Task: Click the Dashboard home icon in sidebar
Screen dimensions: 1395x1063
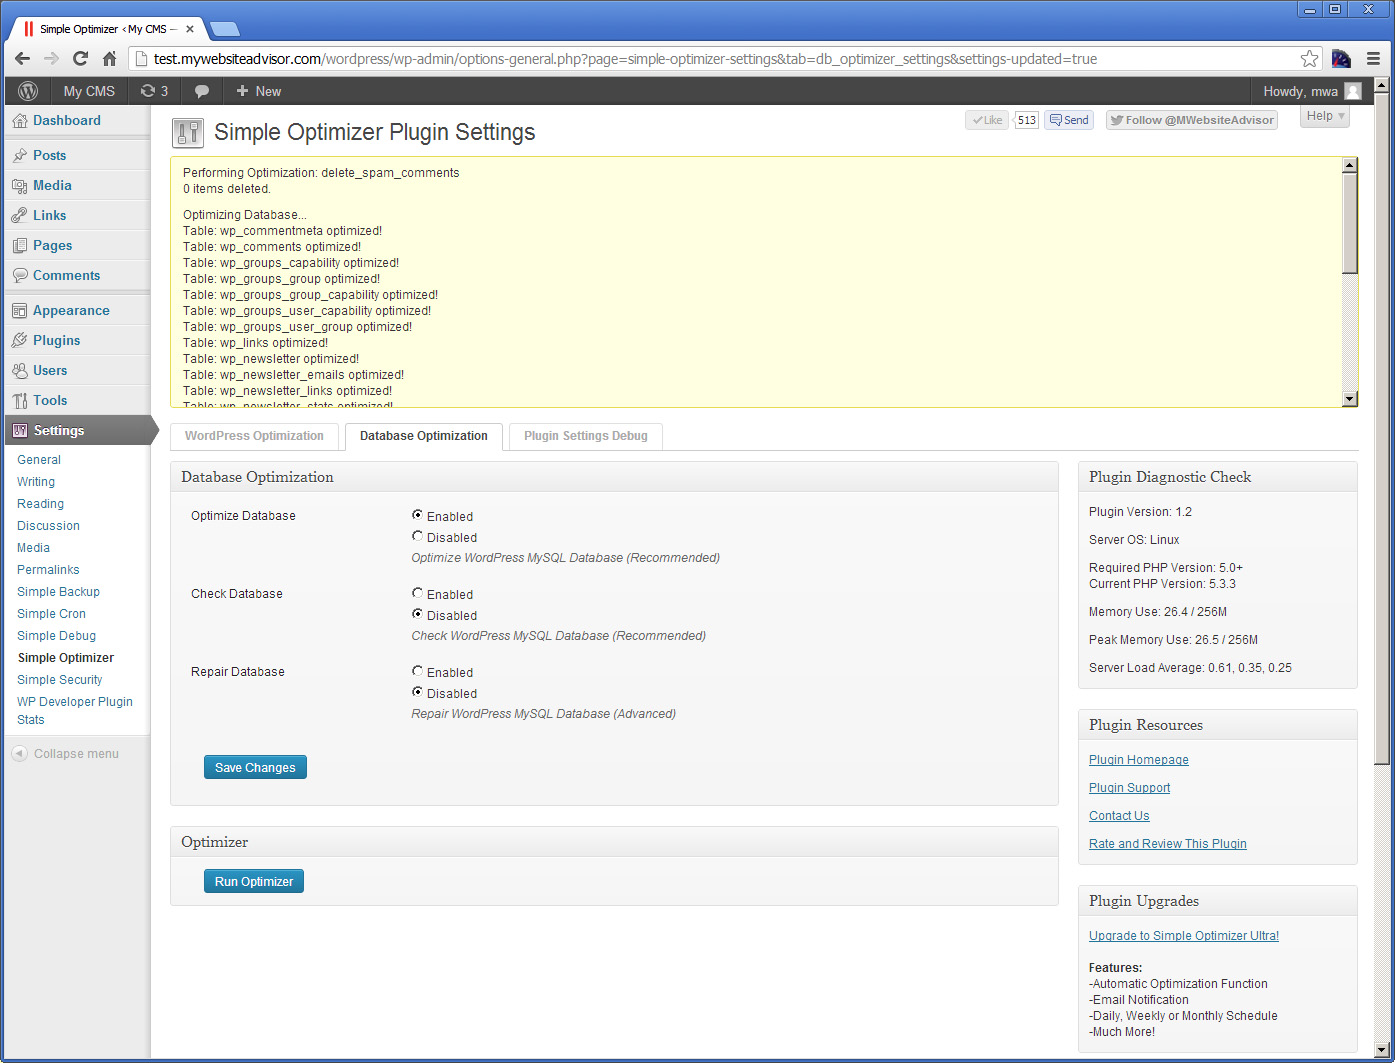Action: (20, 121)
